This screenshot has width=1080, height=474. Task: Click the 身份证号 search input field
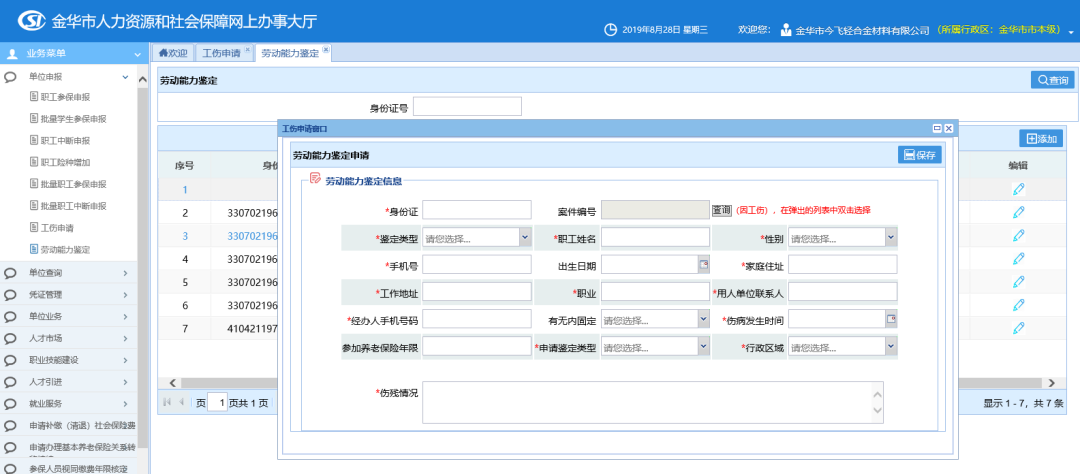click(467, 107)
